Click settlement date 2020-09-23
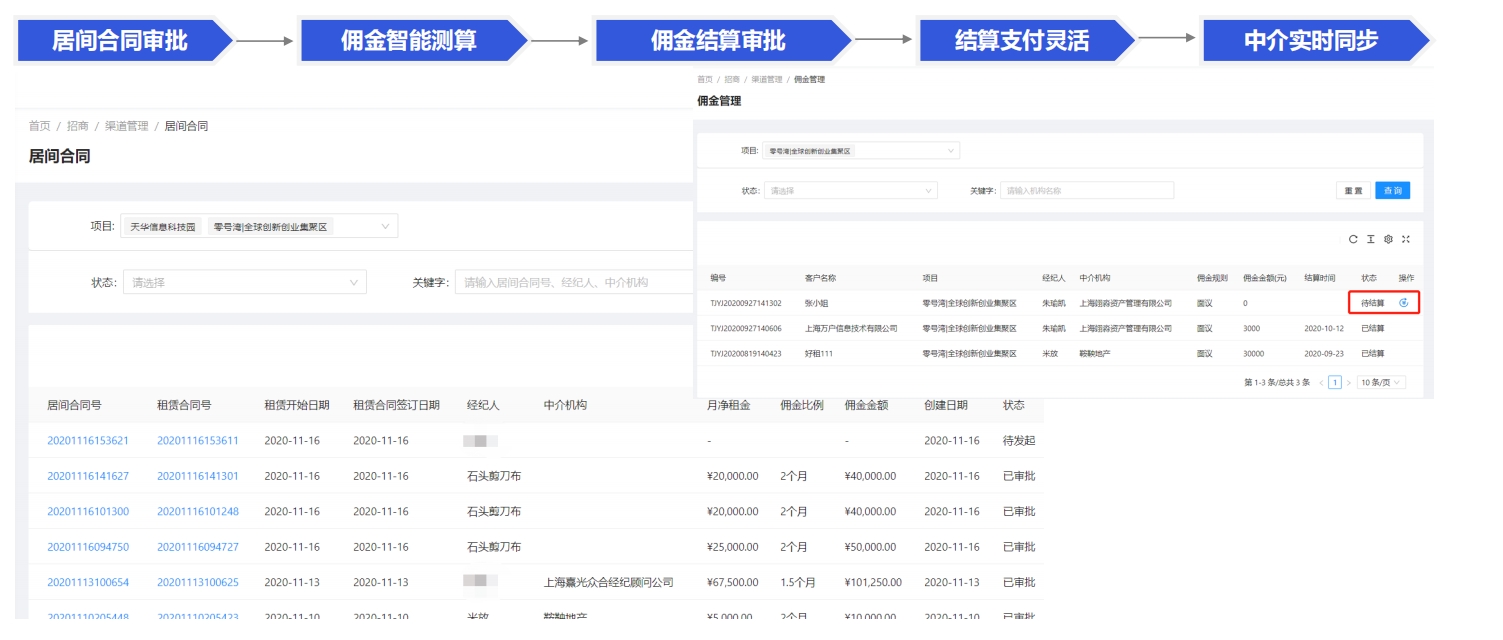Screen dimensions: 1503x640 click(1324, 354)
